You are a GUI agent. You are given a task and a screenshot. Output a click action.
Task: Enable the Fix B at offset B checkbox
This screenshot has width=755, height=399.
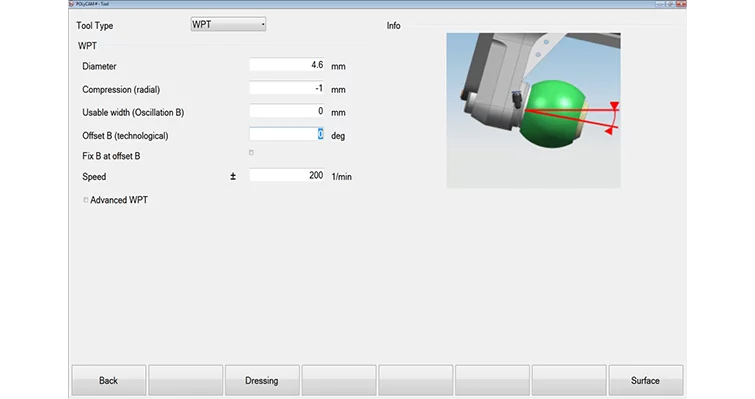(x=251, y=153)
